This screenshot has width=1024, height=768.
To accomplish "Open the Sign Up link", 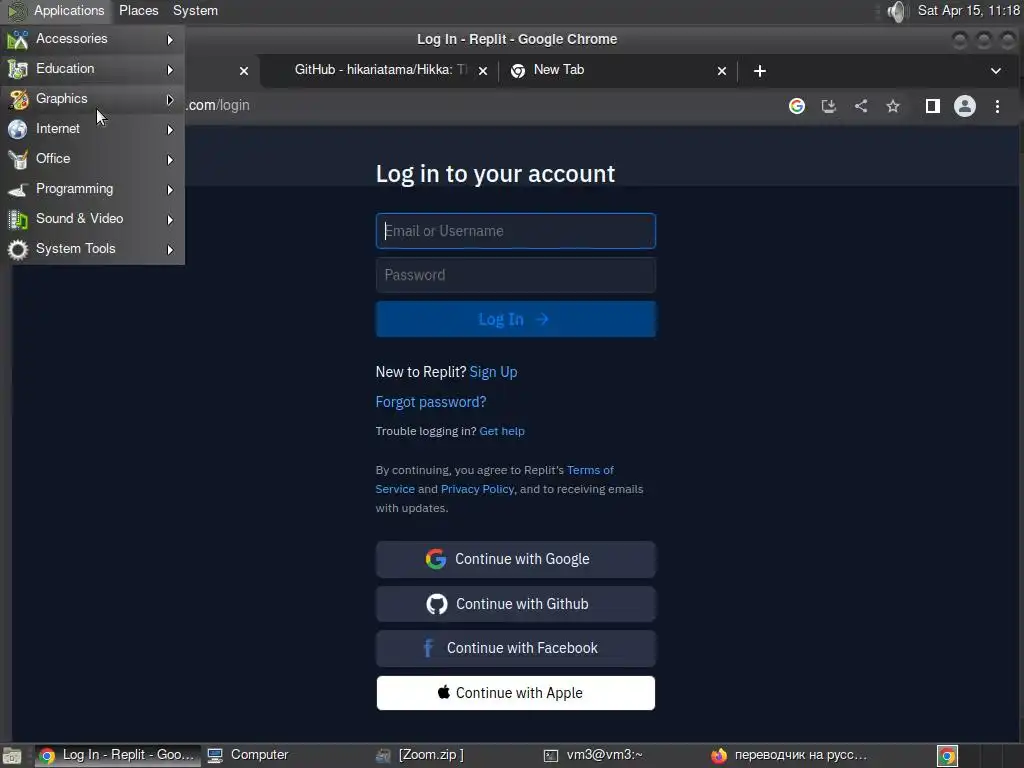I will pyautogui.click(x=493, y=372).
